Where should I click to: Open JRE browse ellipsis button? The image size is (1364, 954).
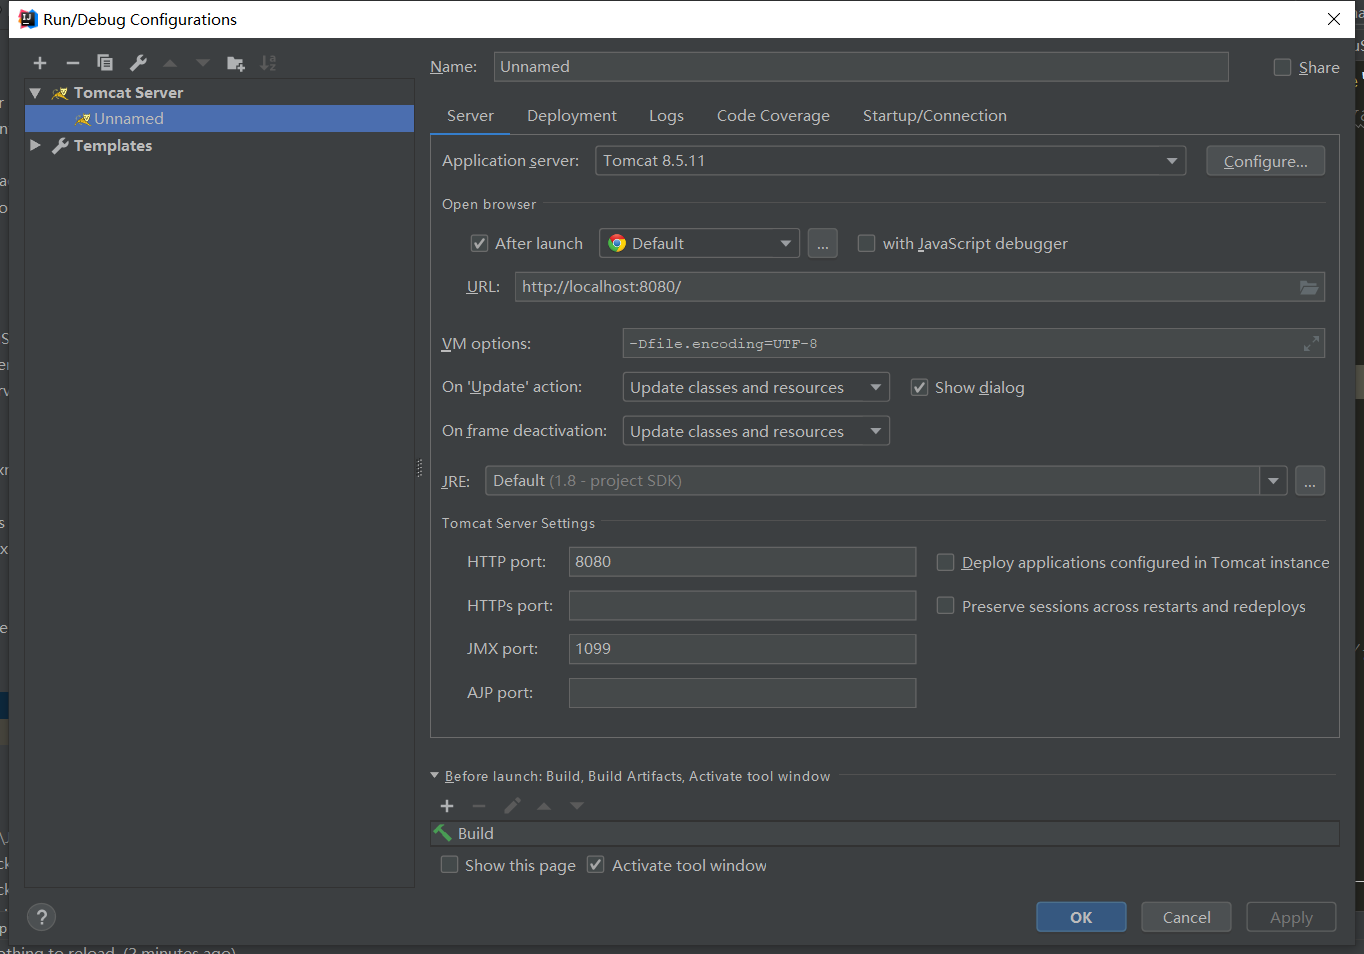tap(1310, 481)
